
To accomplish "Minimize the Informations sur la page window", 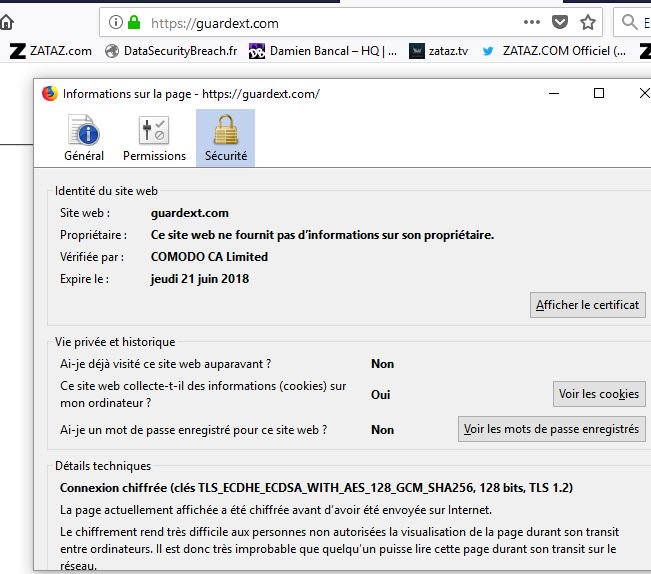I will coord(554,93).
